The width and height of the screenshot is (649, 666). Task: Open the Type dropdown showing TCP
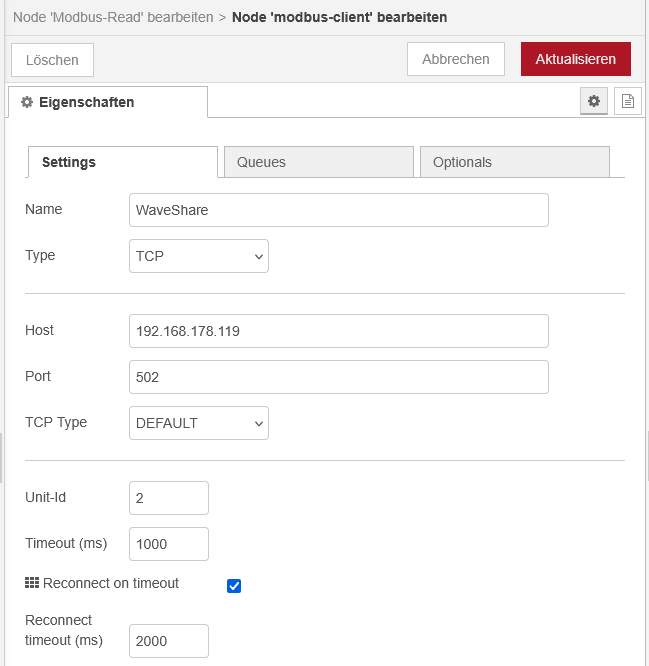199,256
